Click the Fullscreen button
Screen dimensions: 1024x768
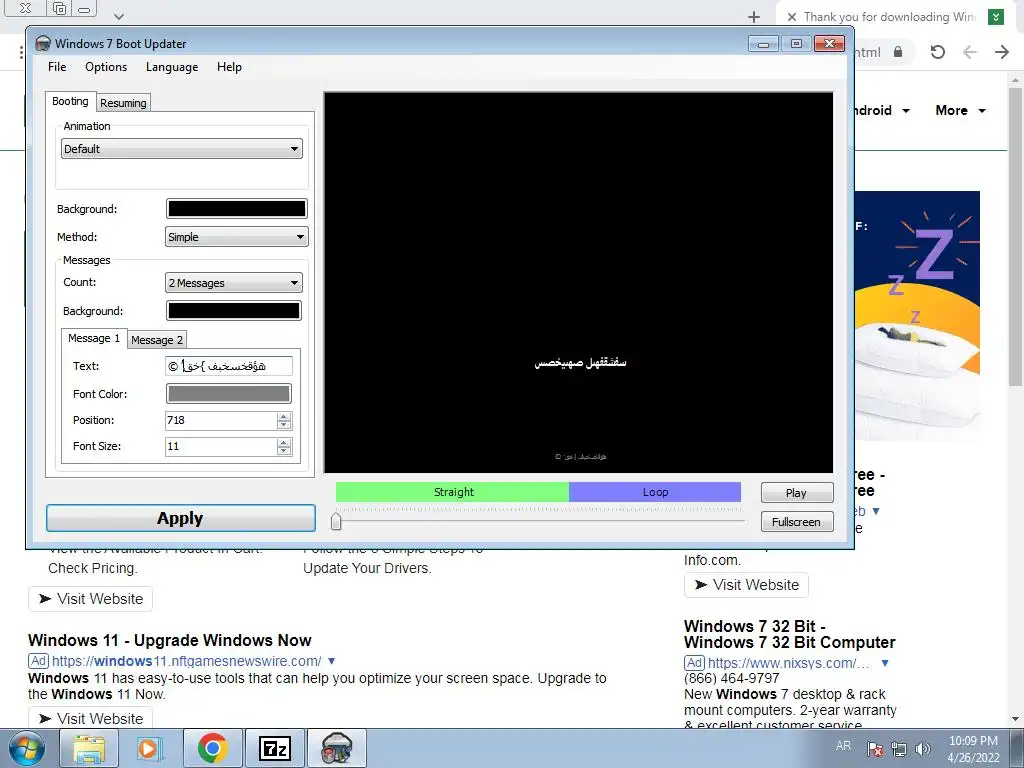pos(797,521)
